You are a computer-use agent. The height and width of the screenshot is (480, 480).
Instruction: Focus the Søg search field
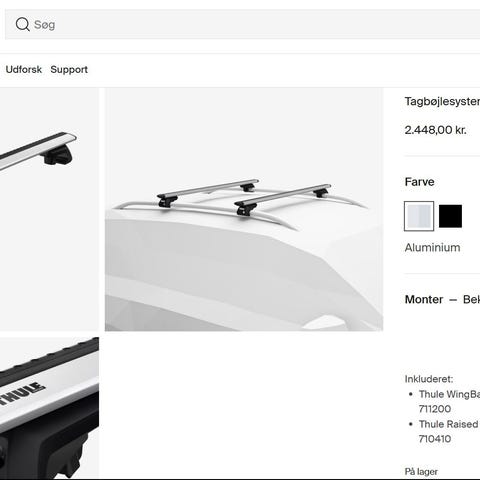pos(243,24)
